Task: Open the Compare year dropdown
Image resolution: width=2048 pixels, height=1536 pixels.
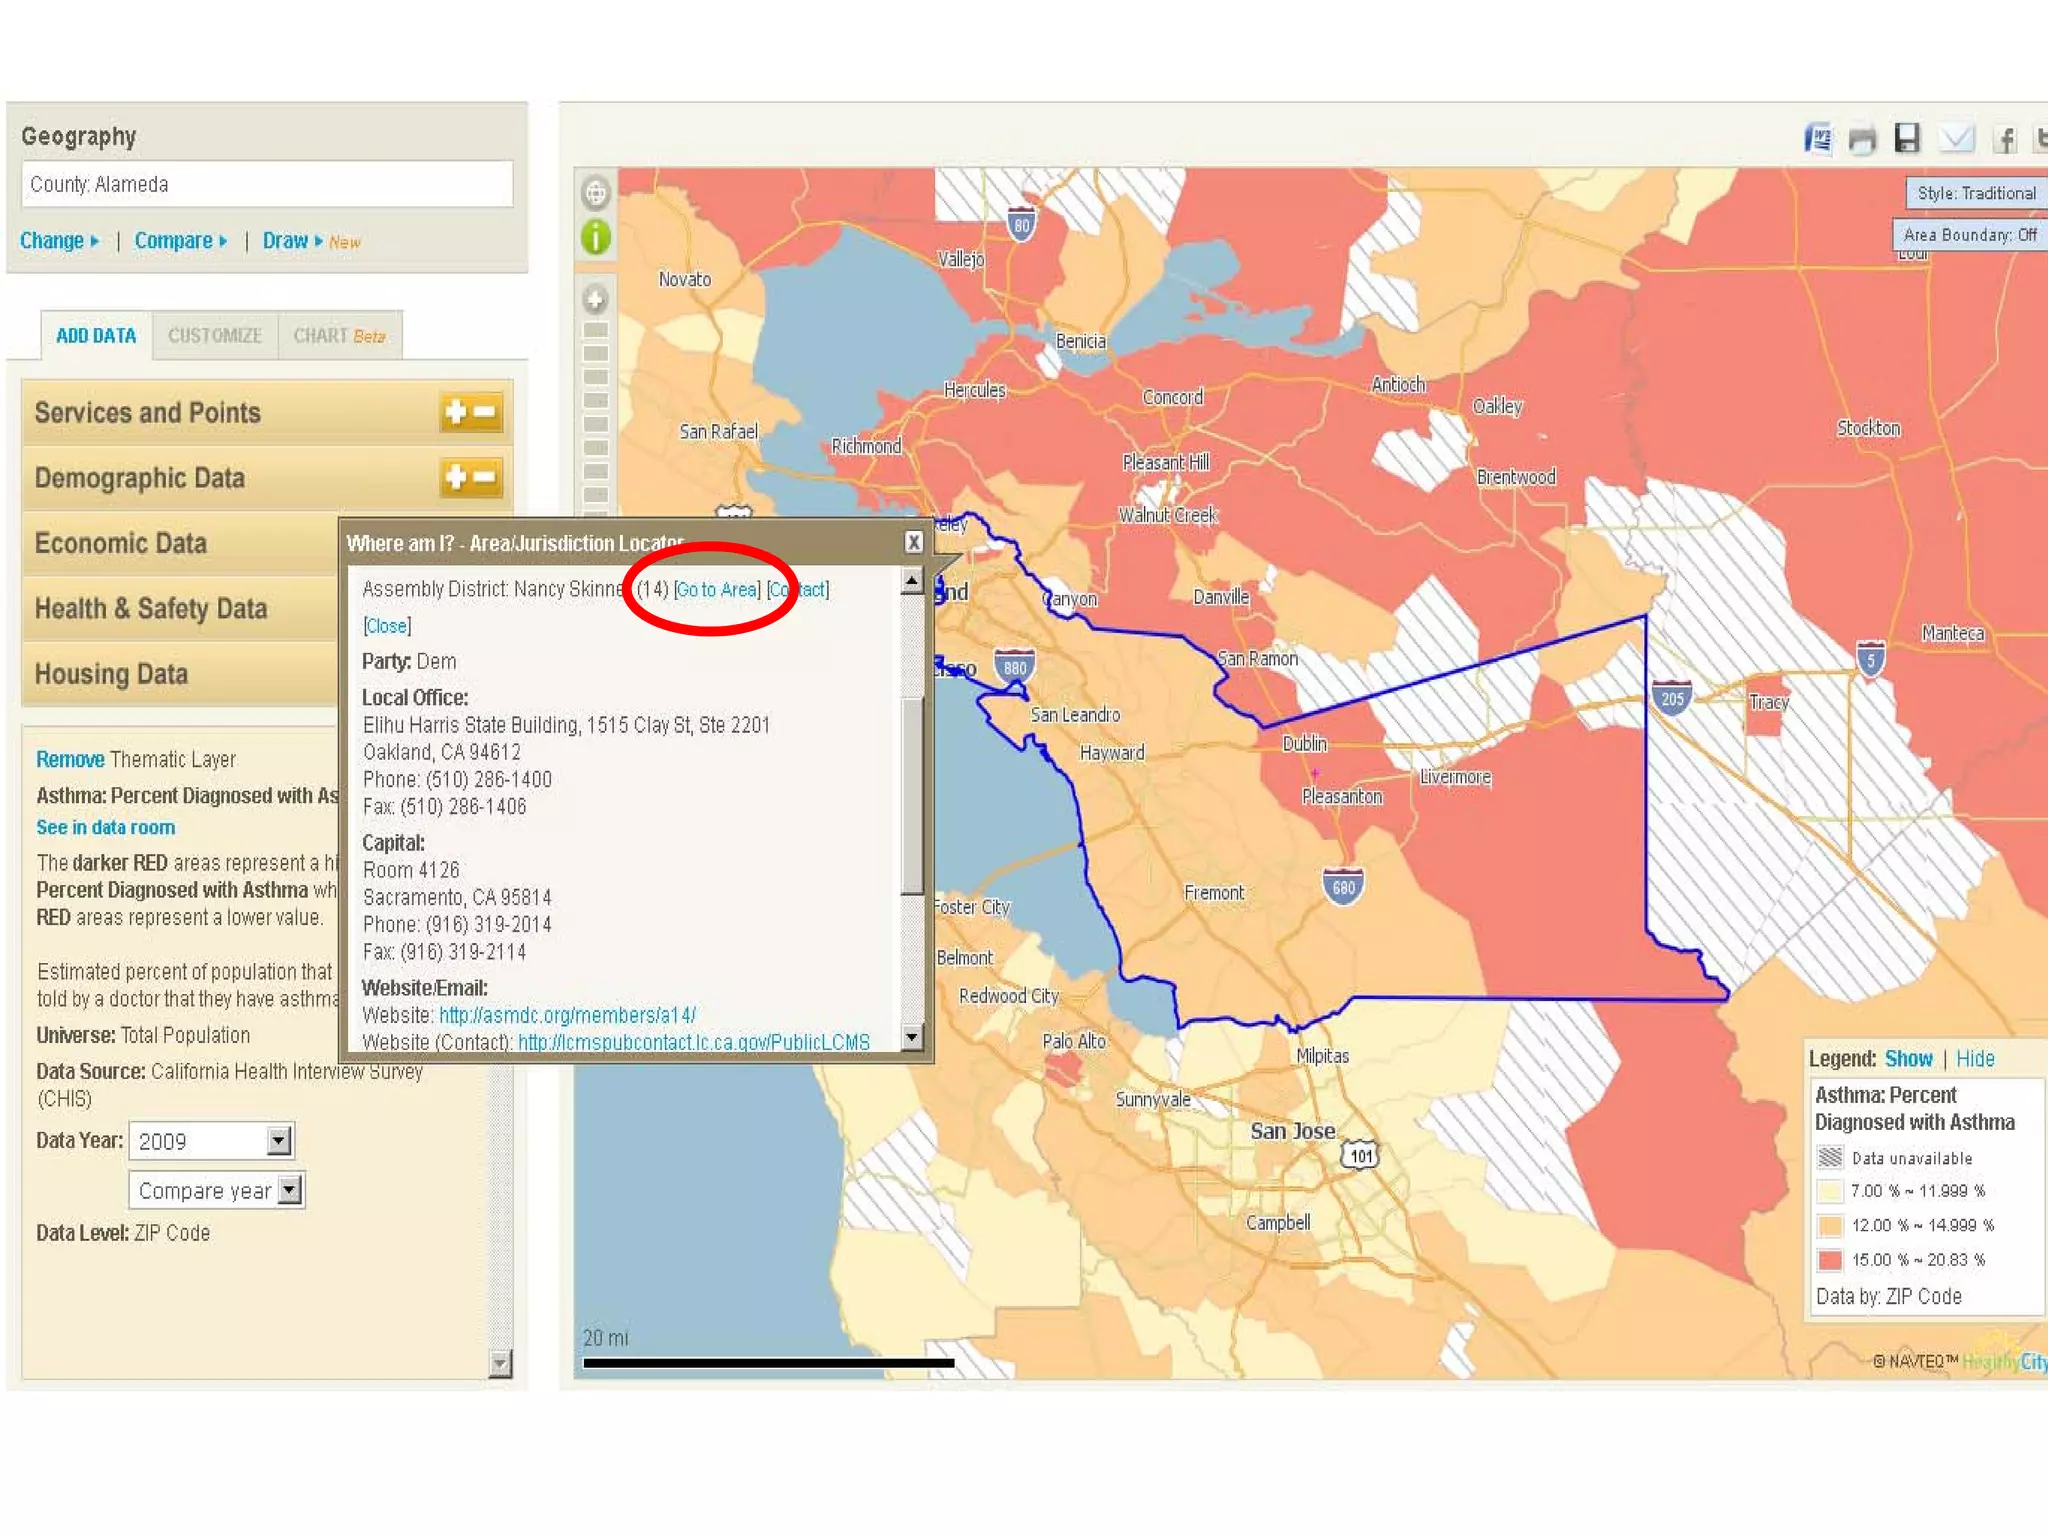Action: point(289,1190)
